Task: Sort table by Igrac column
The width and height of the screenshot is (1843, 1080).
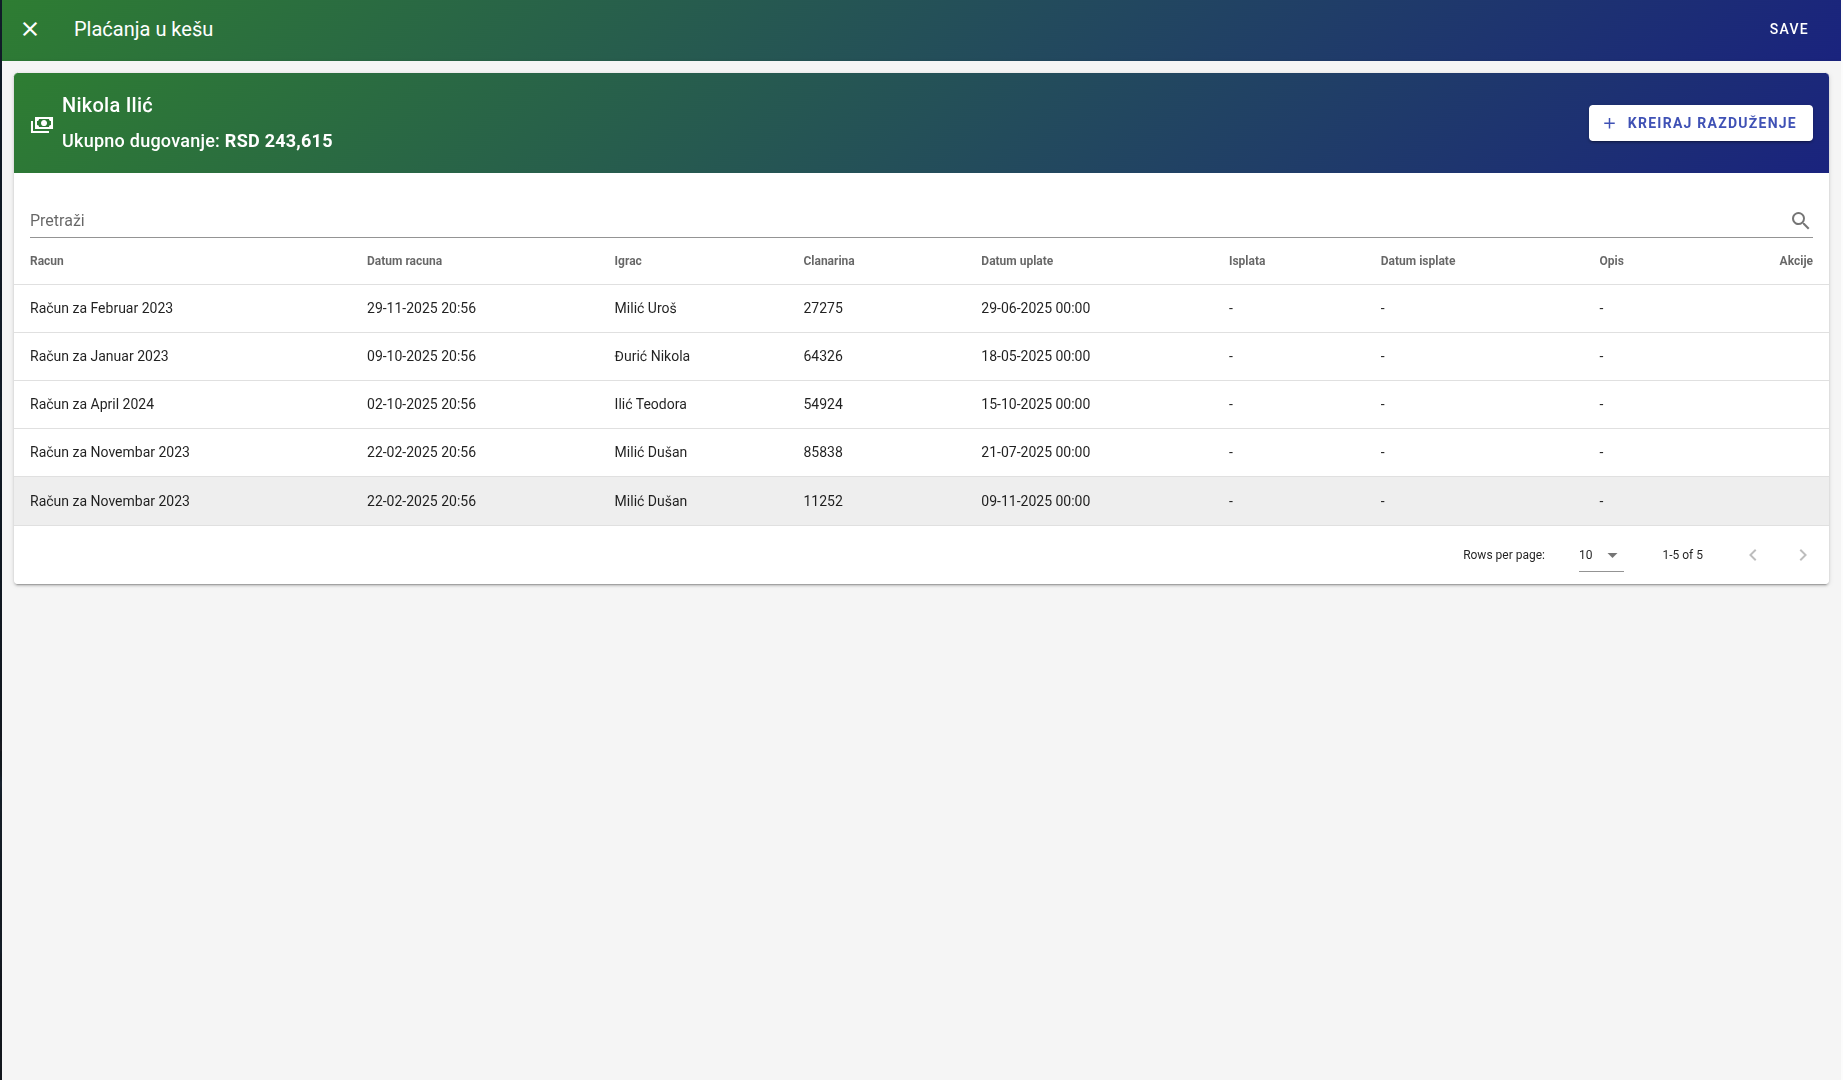Action: point(628,261)
